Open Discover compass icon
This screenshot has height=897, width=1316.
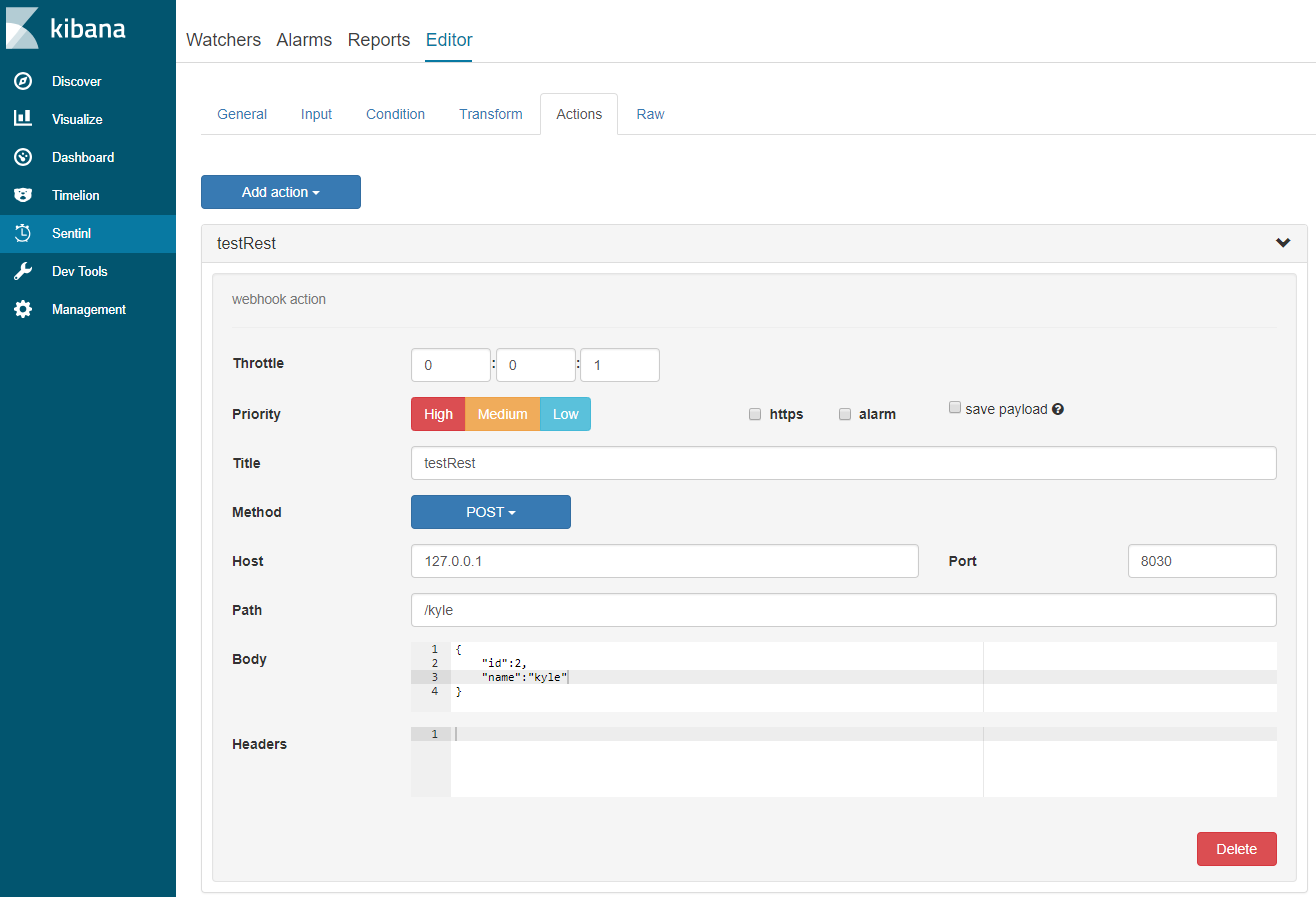point(23,81)
